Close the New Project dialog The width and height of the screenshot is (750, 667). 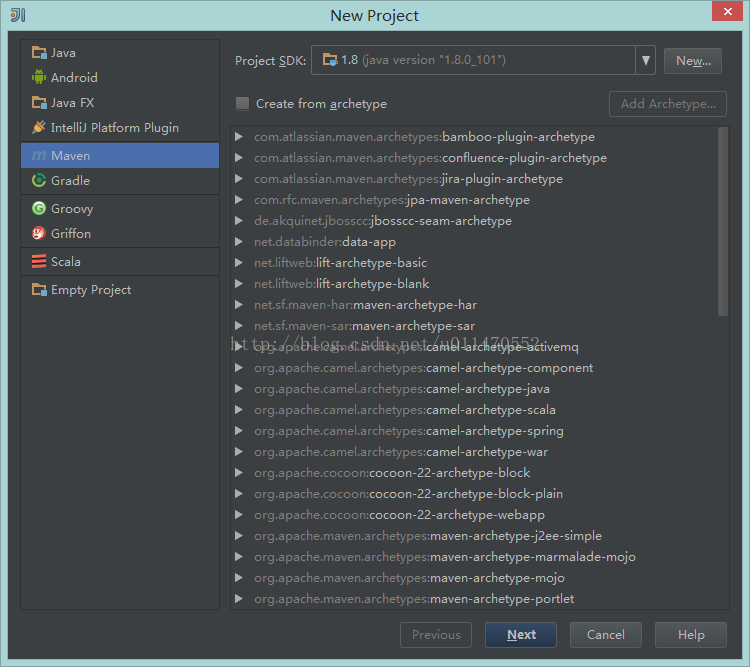pyautogui.click(x=728, y=11)
